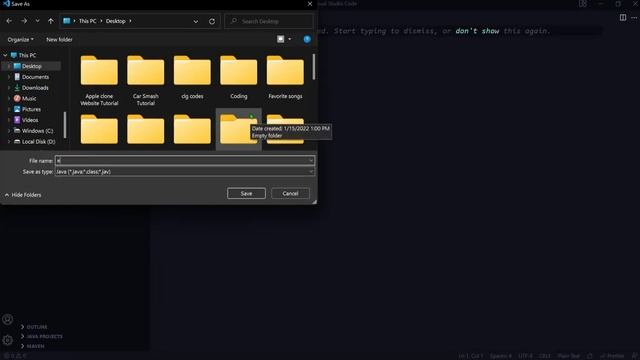Click the Search Desktop field

[269, 21]
